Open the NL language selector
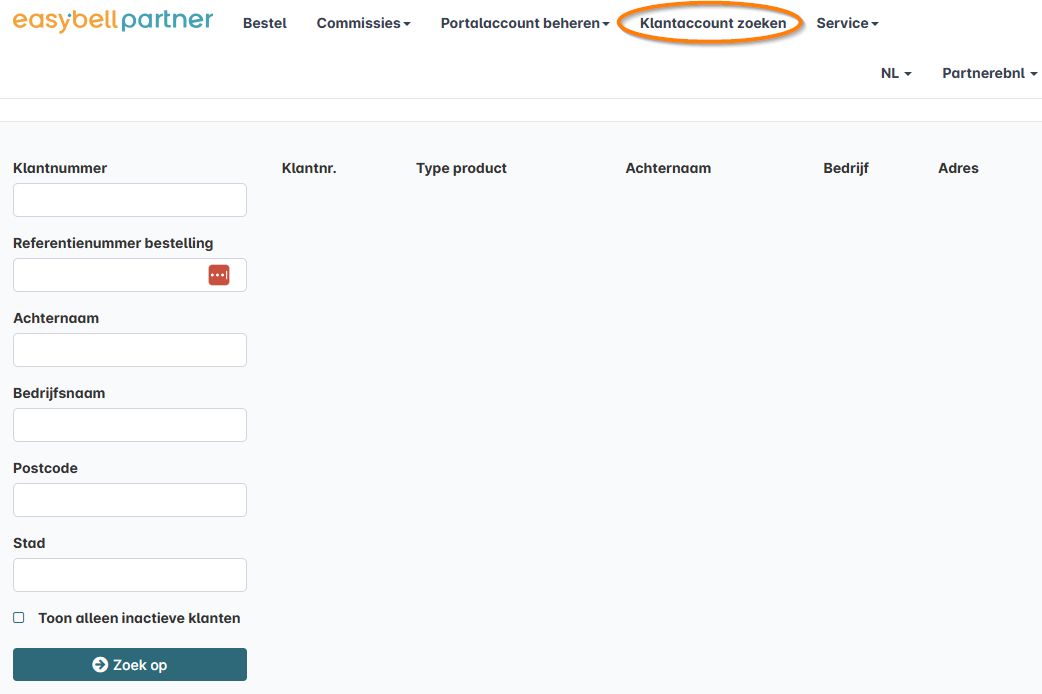The height and width of the screenshot is (694, 1042). (x=895, y=73)
